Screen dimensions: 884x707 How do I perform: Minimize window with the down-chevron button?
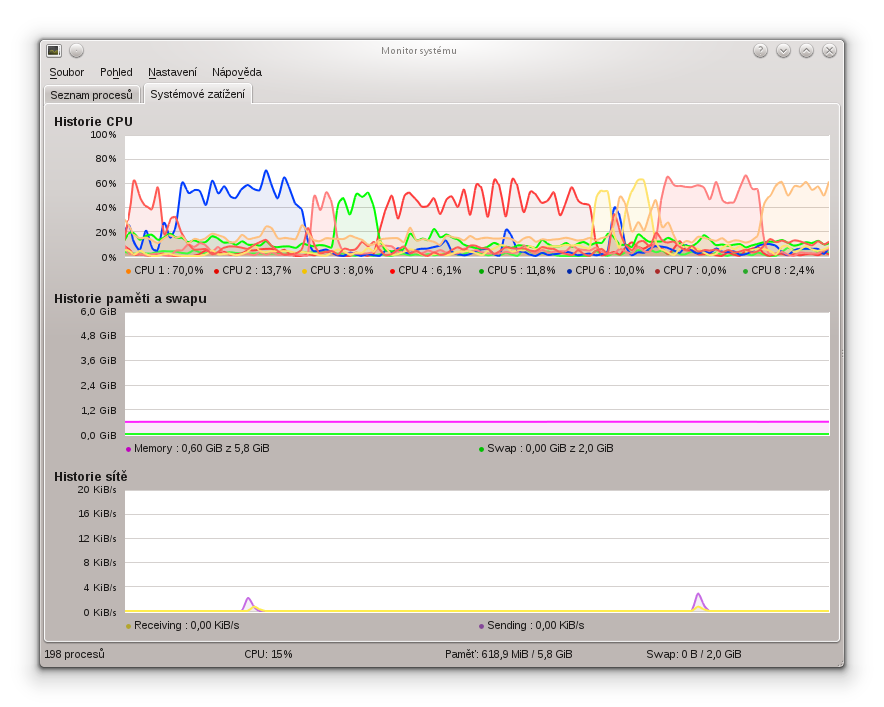click(x=783, y=51)
